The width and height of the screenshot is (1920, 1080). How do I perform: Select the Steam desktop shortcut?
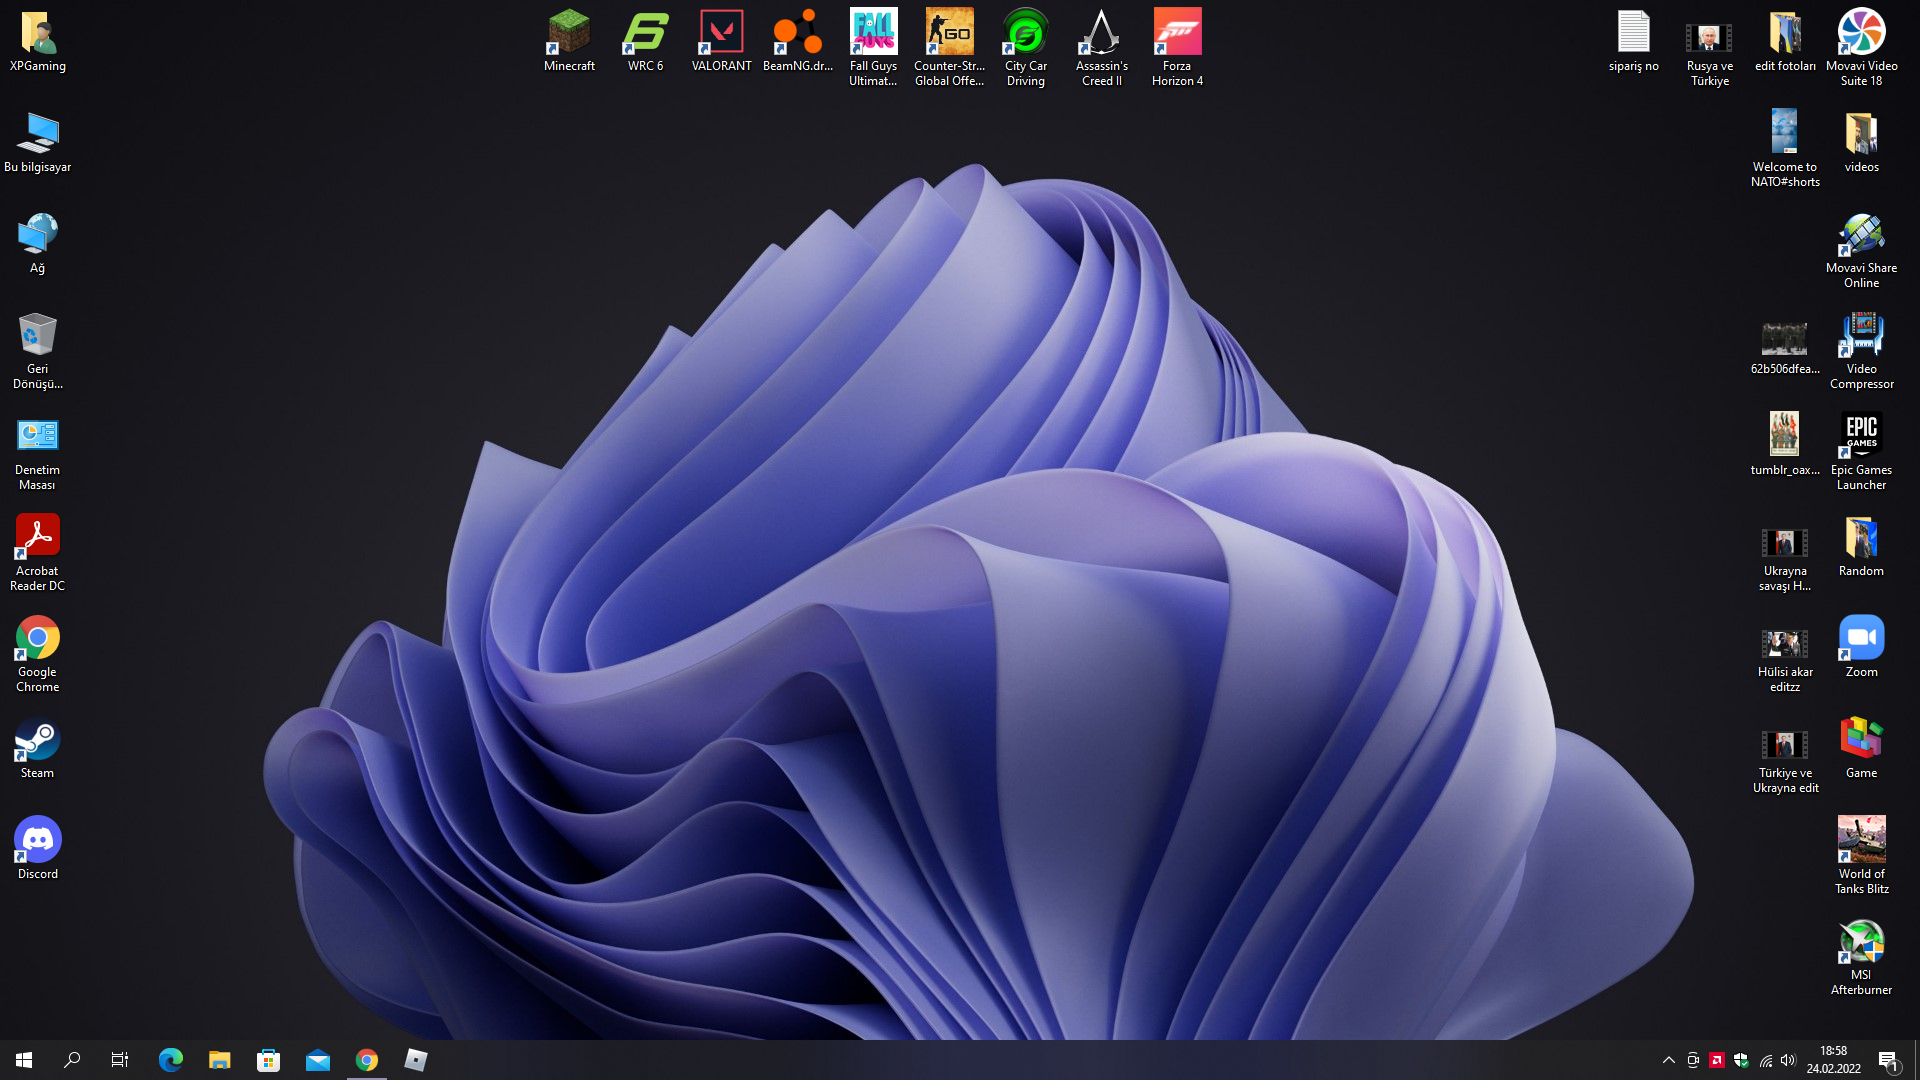38,749
